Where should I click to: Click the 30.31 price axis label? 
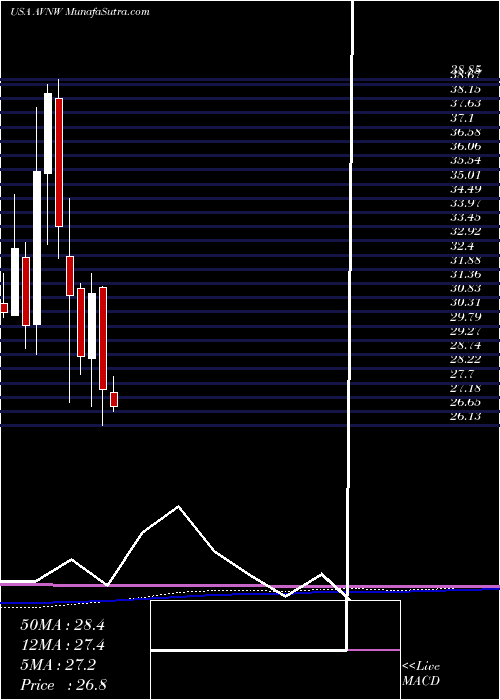[466, 303]
